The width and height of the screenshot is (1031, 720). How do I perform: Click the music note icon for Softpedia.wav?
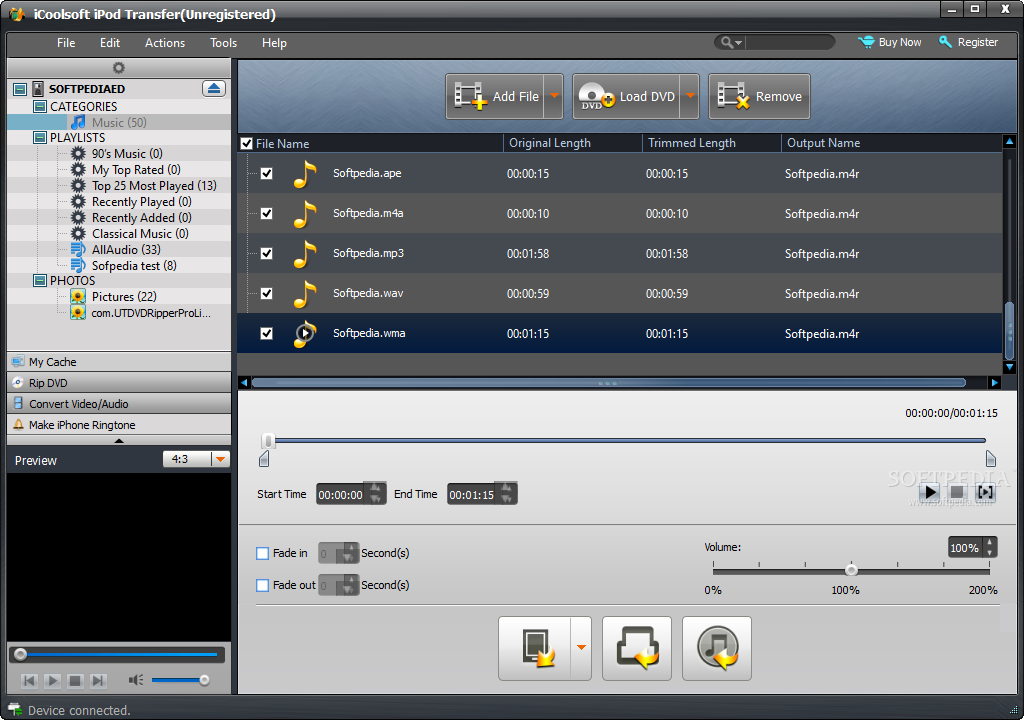click(304, 294)
